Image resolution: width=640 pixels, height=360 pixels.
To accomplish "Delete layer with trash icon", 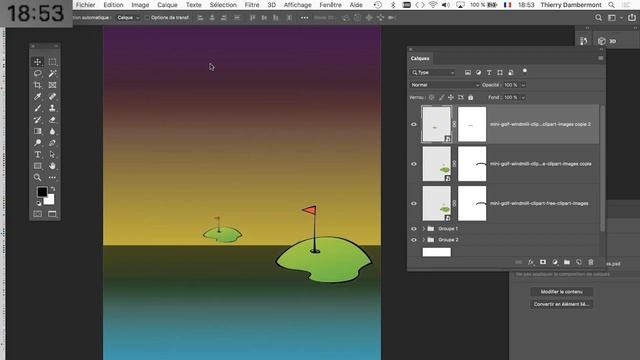I will [x=591, y=262].
